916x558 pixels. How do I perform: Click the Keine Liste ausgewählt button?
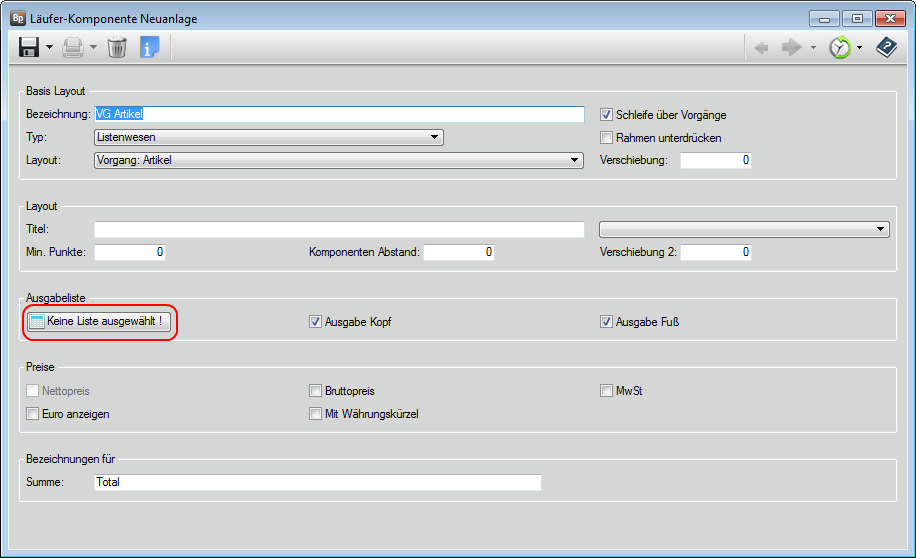[99, 321]
